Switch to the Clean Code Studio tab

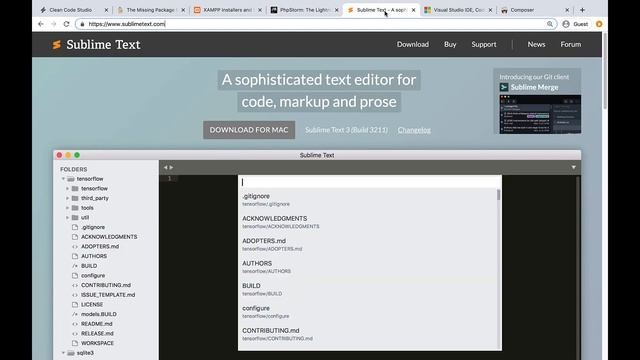click(75, 10)
